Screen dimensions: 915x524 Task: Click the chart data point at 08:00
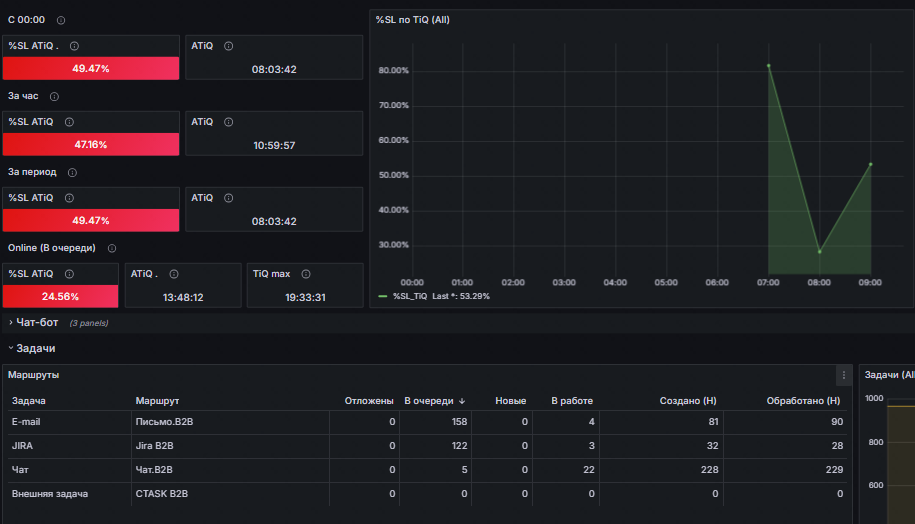click(x=819, y=252)
